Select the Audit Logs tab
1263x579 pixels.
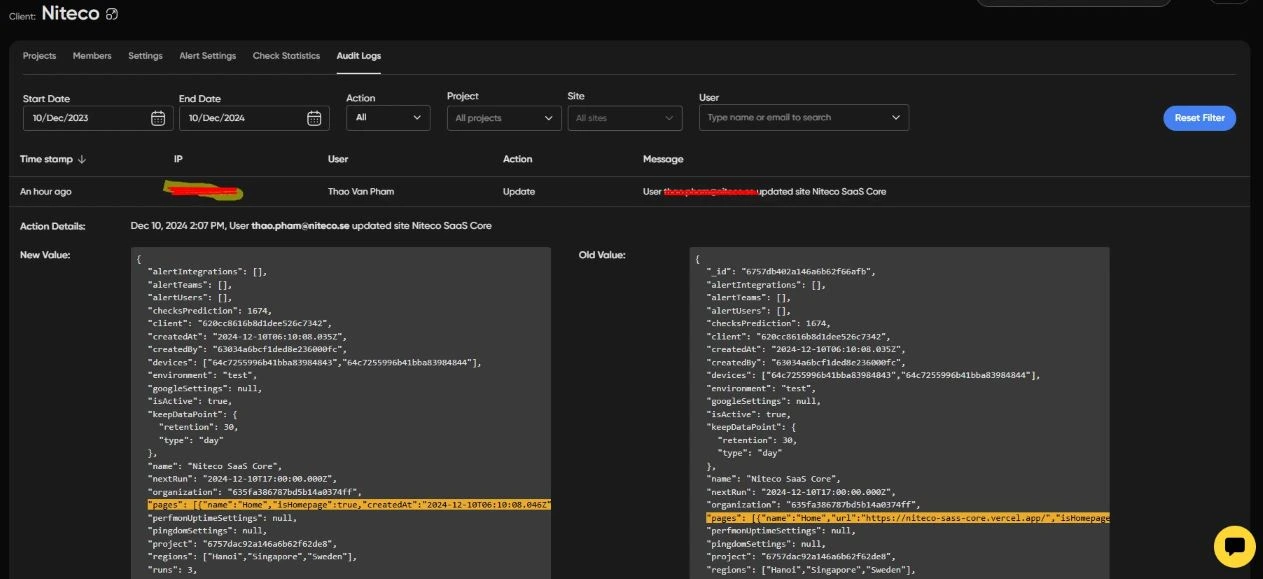[358, 56]
